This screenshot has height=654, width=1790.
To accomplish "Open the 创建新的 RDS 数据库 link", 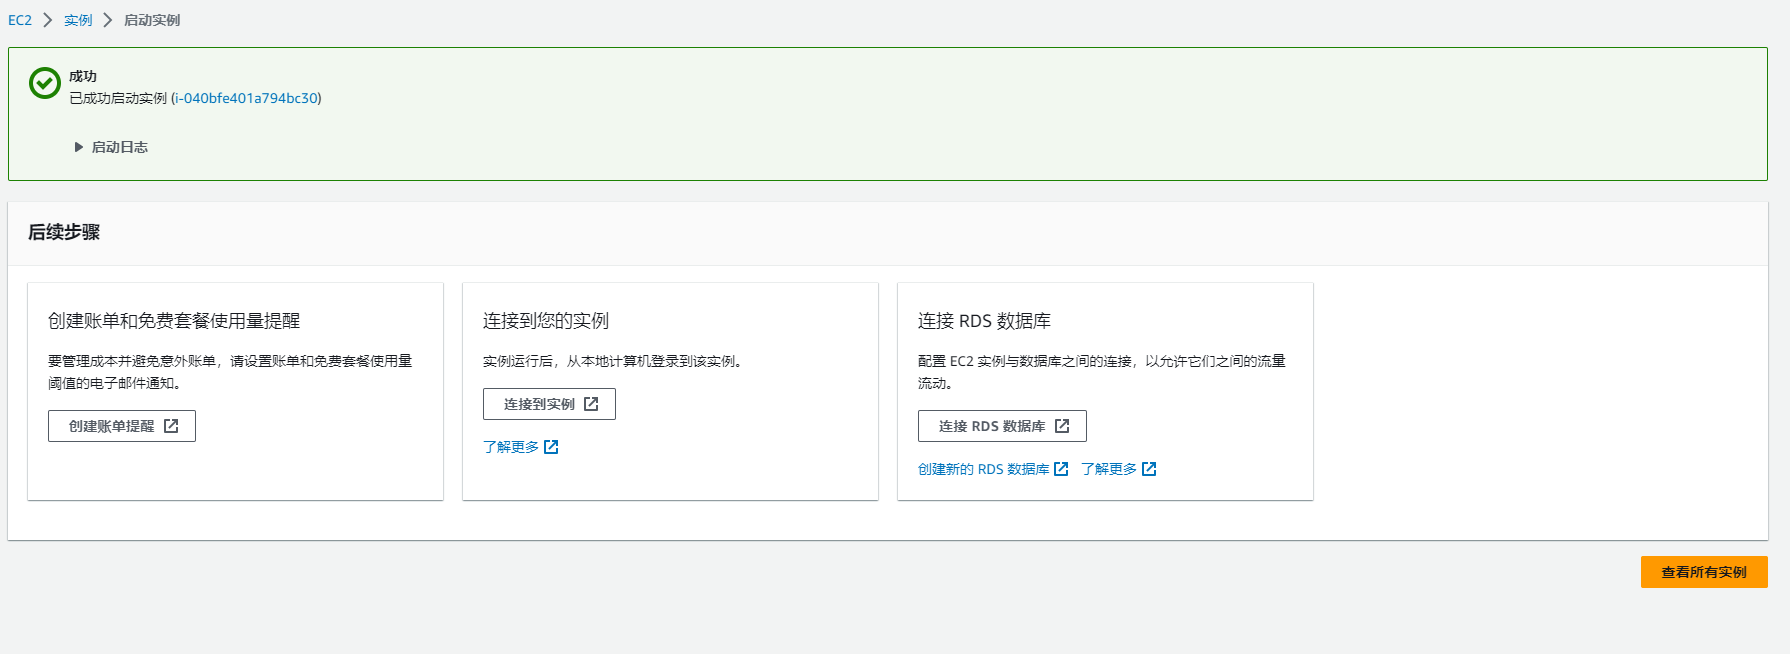I will 984,469.
